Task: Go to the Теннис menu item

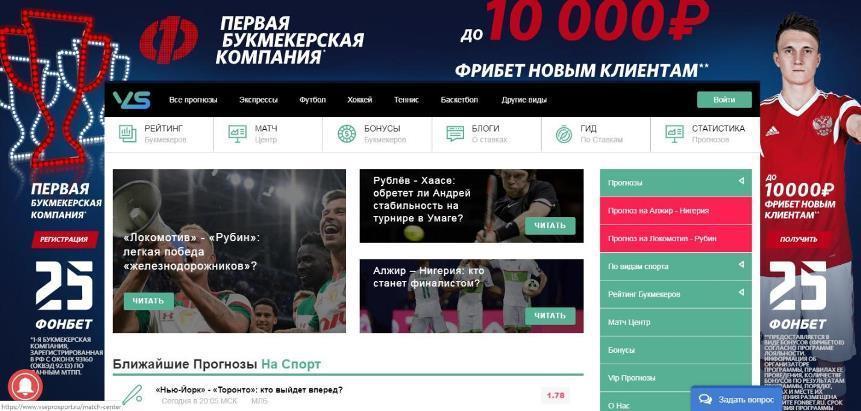Action: click(x=406, y=100)
